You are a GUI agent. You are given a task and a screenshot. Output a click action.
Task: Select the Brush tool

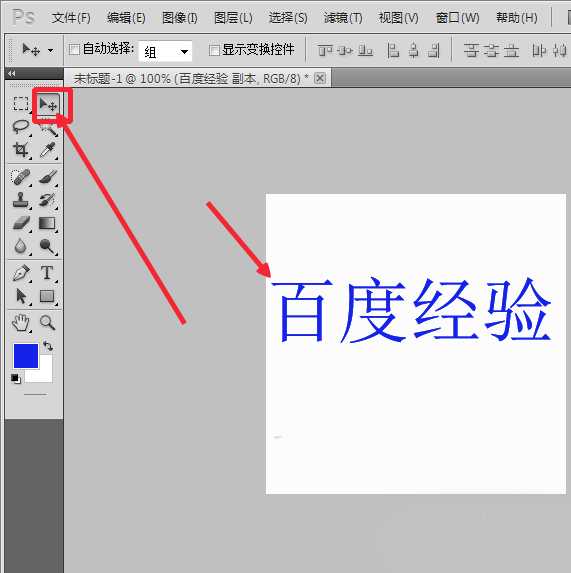(48, 178)
